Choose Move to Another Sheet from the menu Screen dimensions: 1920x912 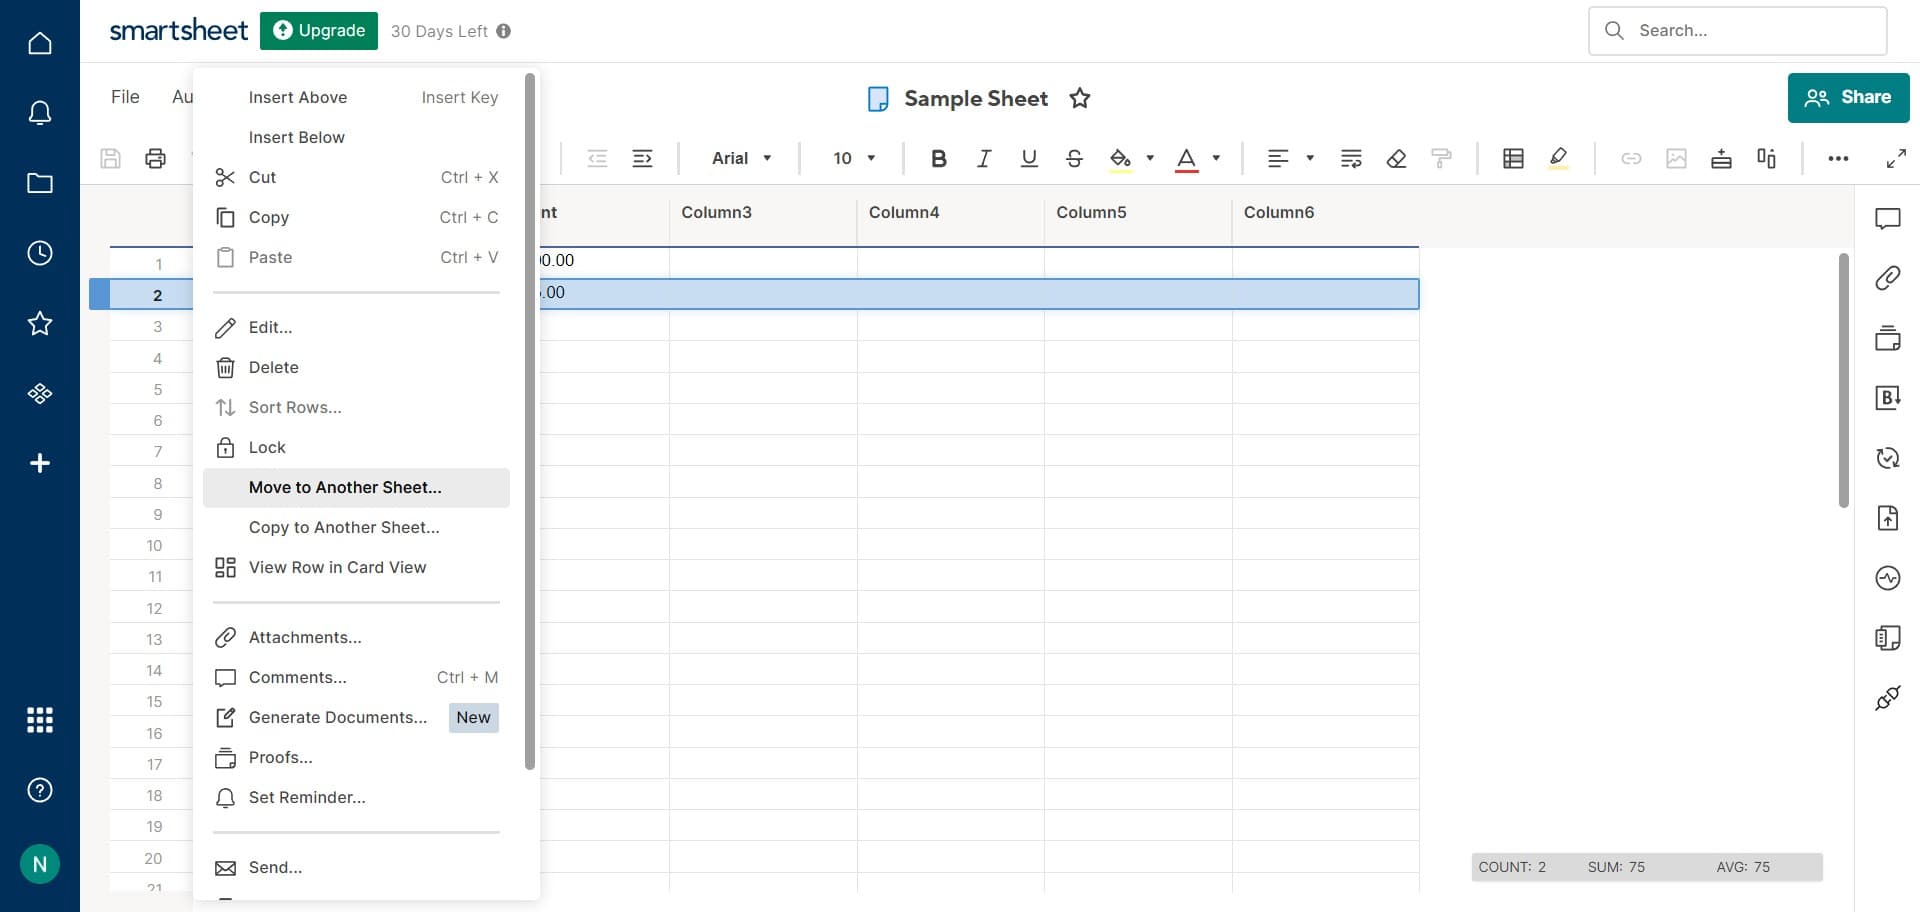point(345,487)
